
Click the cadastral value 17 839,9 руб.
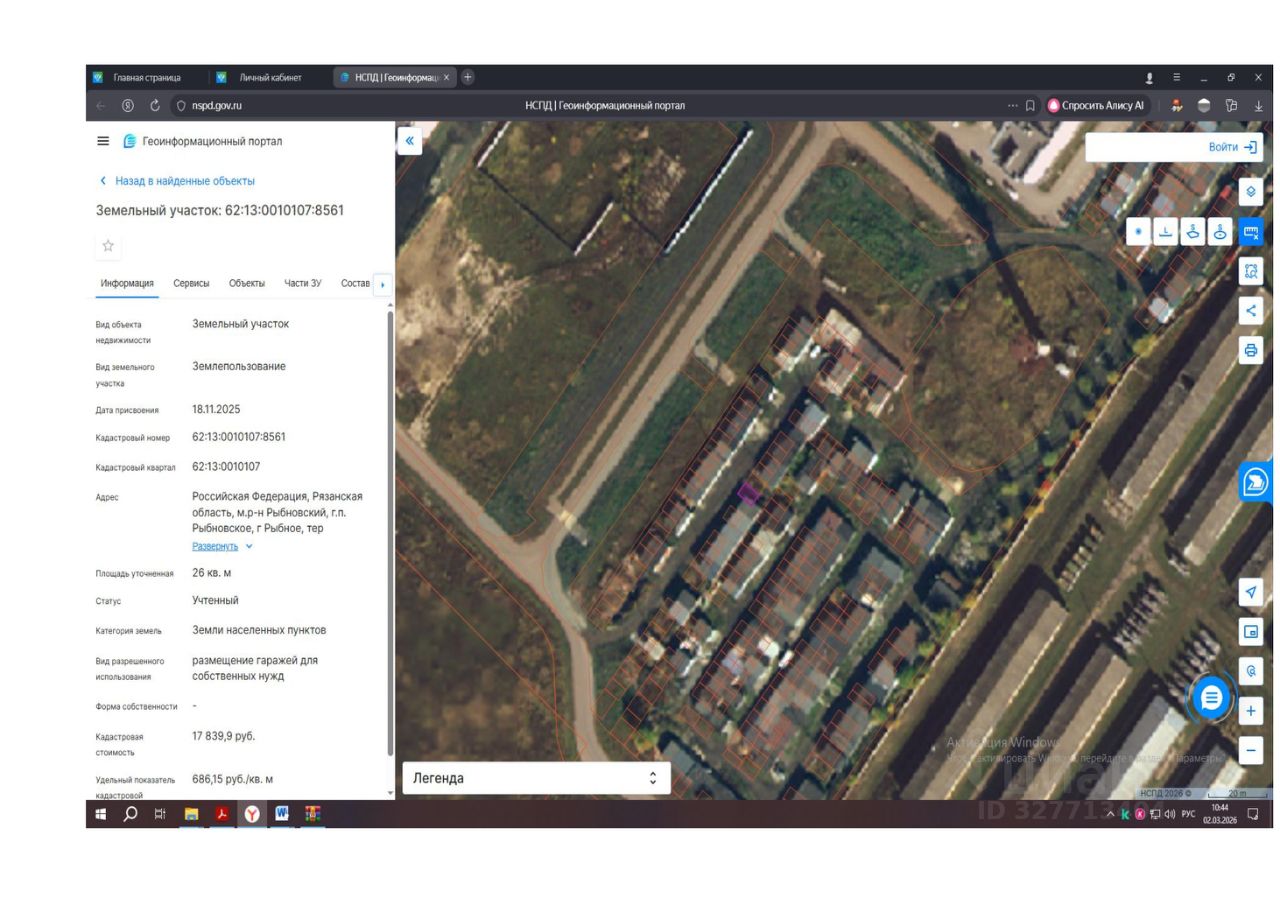[224, 736]
